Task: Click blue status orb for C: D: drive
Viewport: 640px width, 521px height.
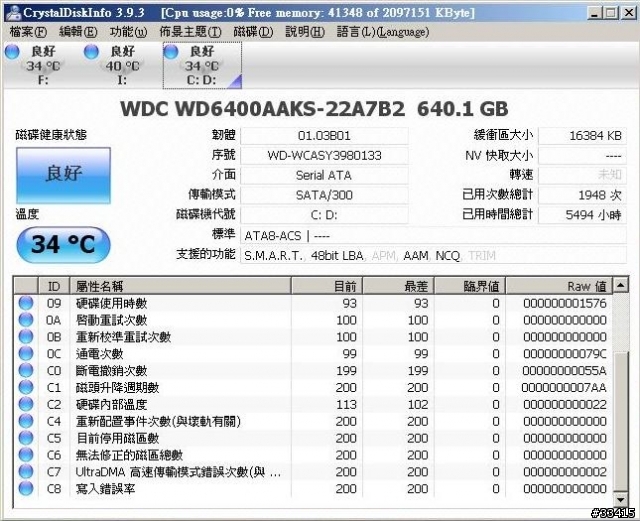Action: 171,51
